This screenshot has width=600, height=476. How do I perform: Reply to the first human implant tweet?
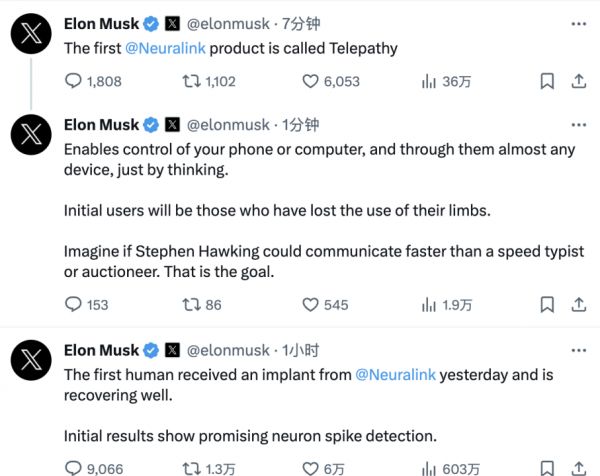pyautogui.click(x=73, y=467)
